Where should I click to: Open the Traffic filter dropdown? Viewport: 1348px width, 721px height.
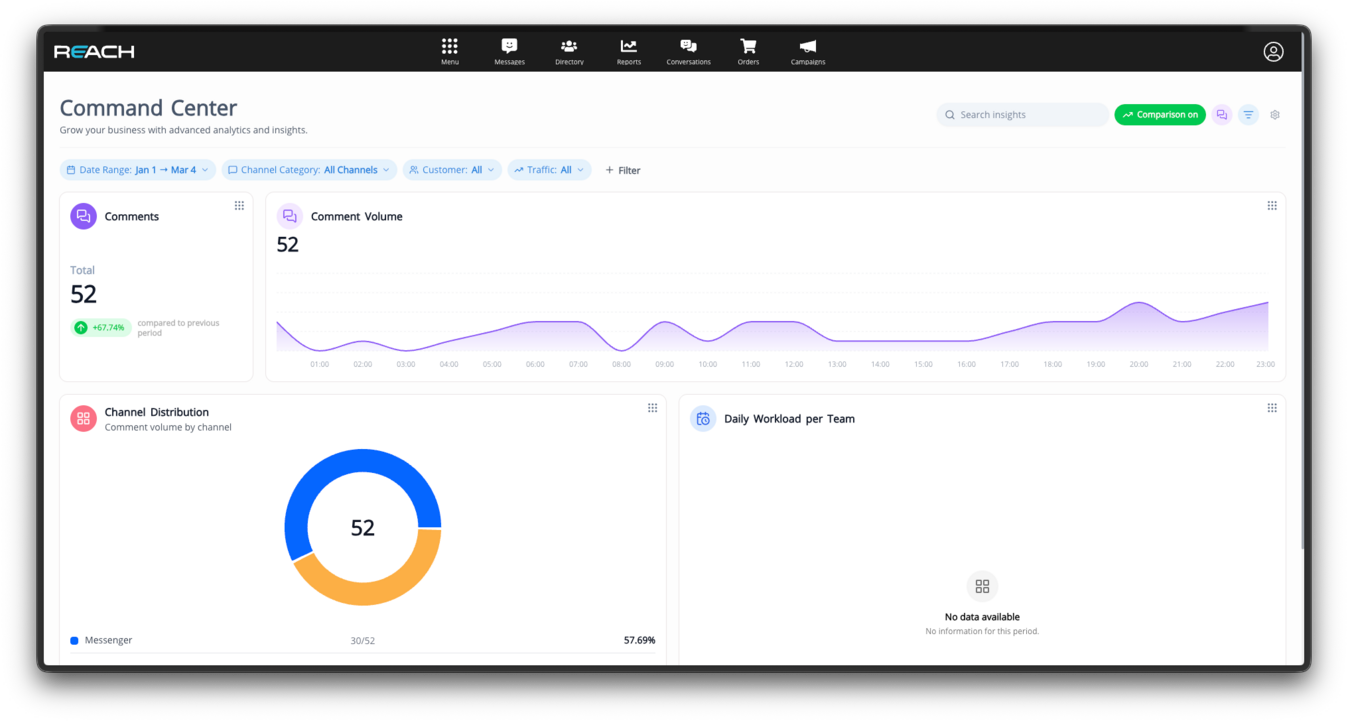549,170
